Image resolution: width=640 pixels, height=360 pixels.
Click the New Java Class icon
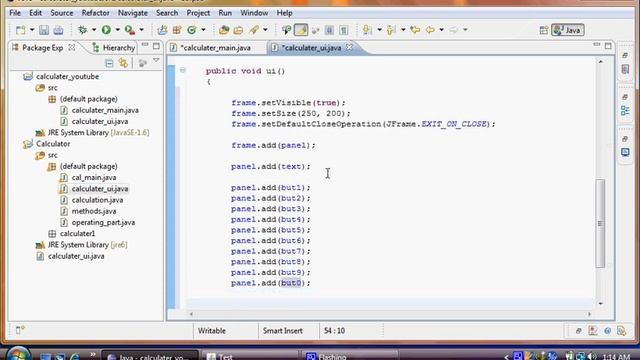191,30
